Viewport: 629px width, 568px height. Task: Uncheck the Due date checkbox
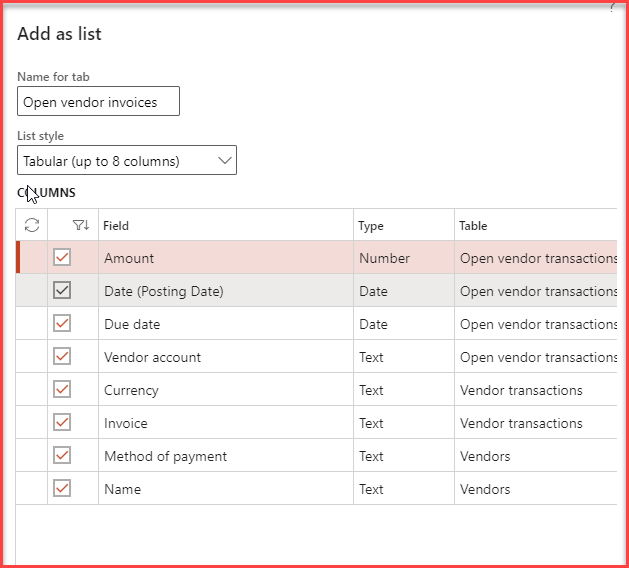tap(62, 323)
